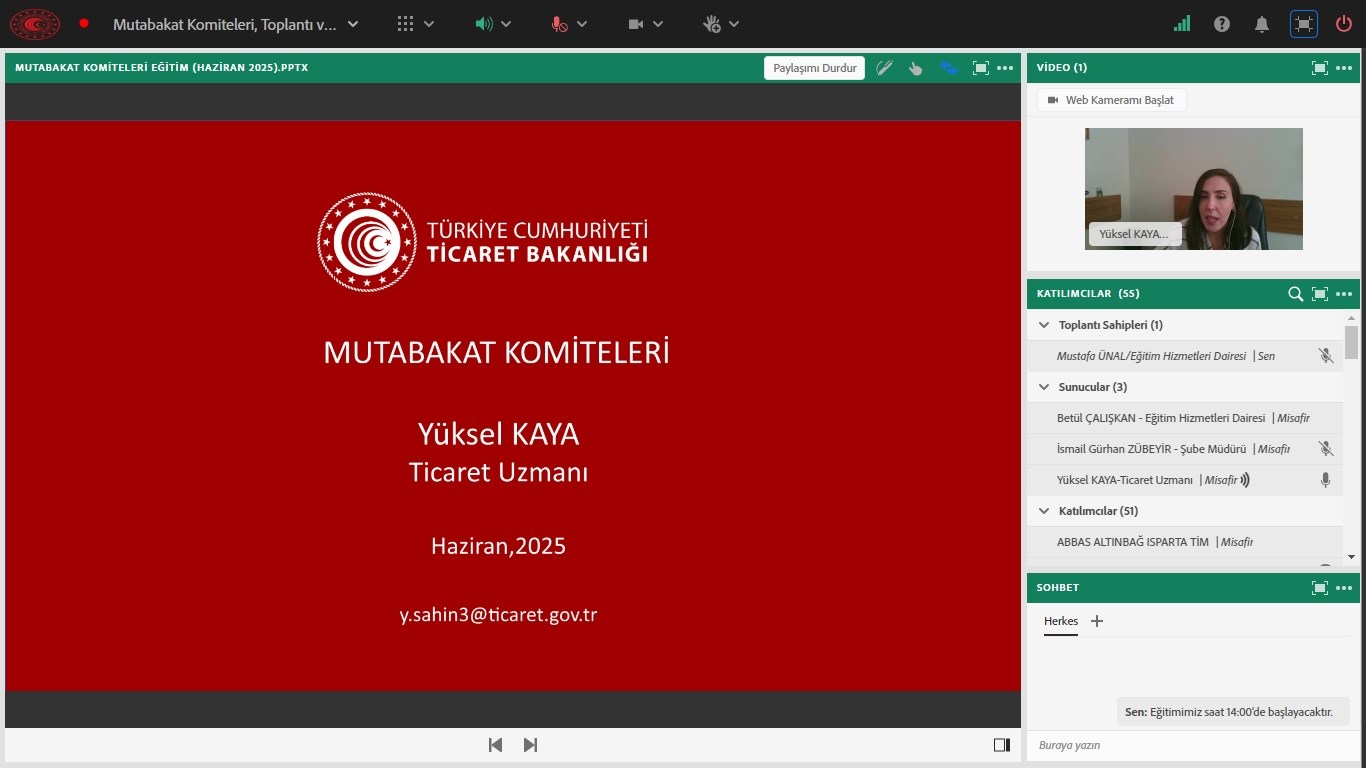Click muted mic icon for Mustafa ÜNAL
The height and width of the screenshot is (768, 1366).
[1325, 356]
